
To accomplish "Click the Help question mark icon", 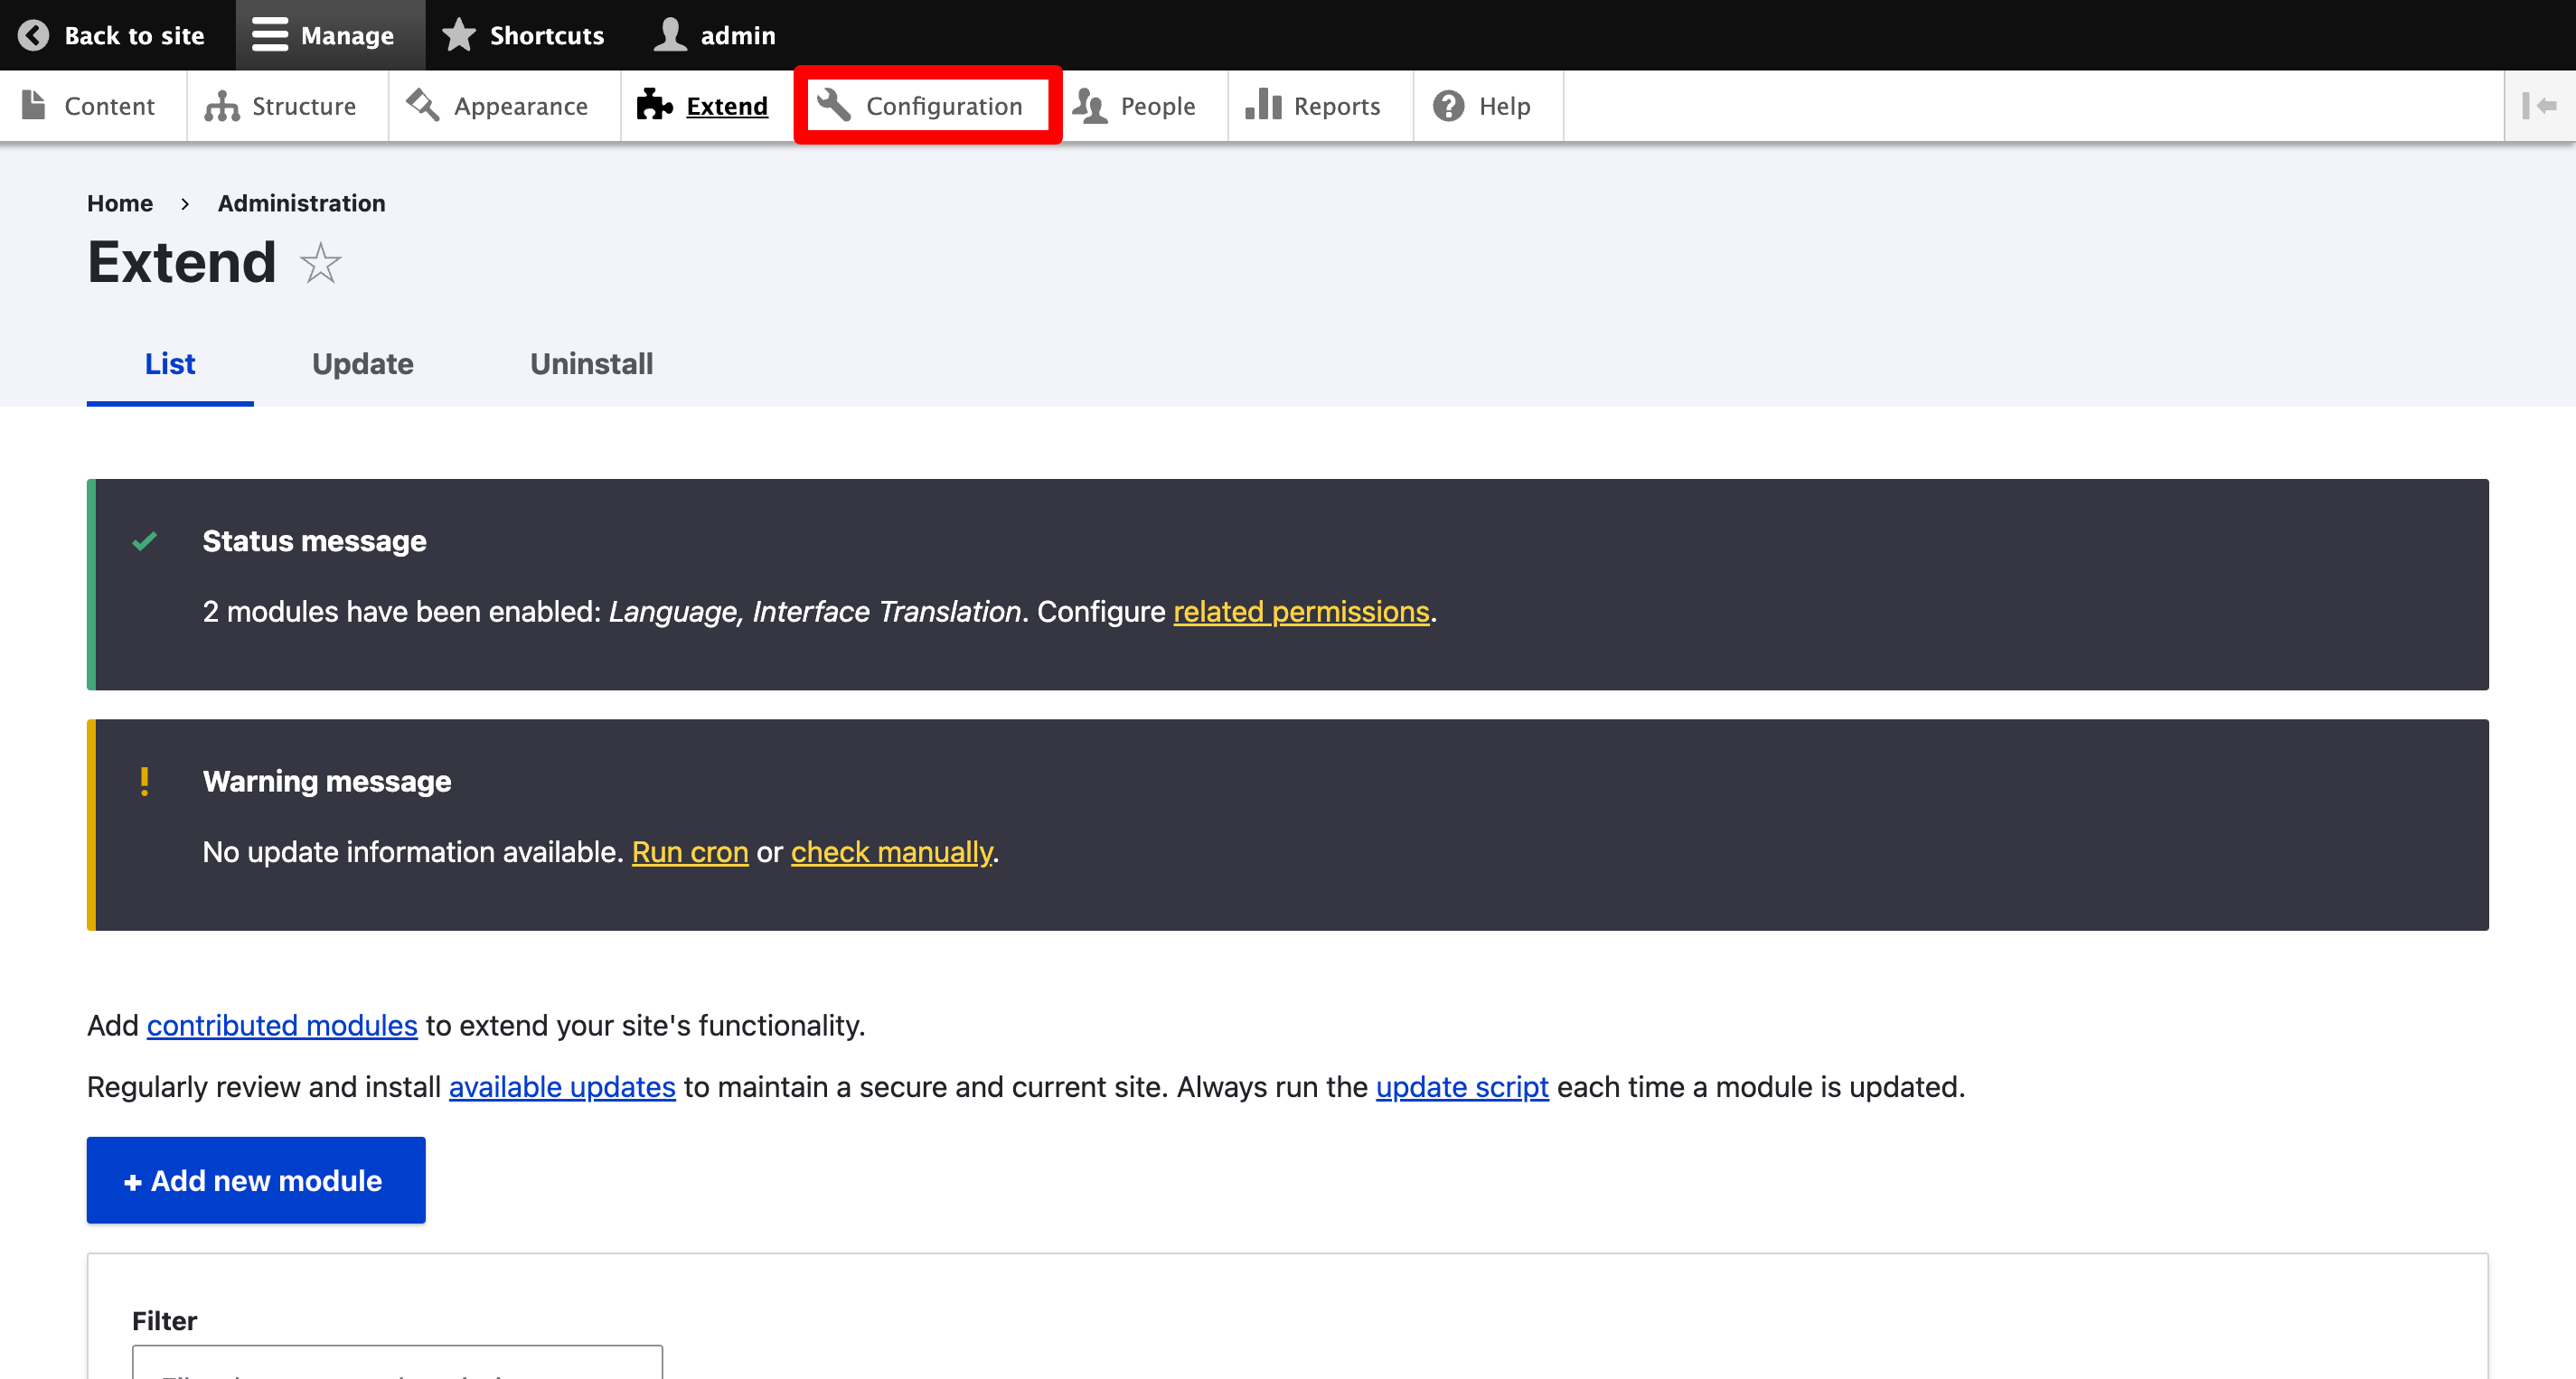I will tap(1448, 106).
